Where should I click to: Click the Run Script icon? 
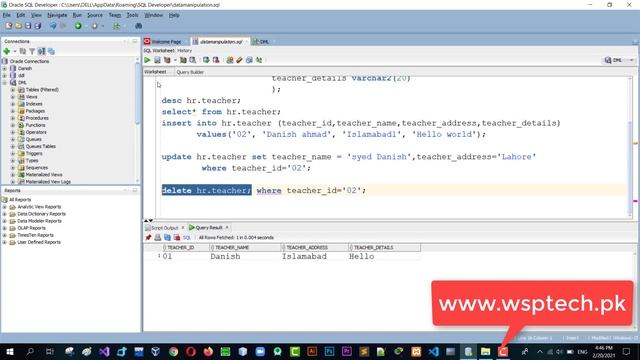(157, 60)
